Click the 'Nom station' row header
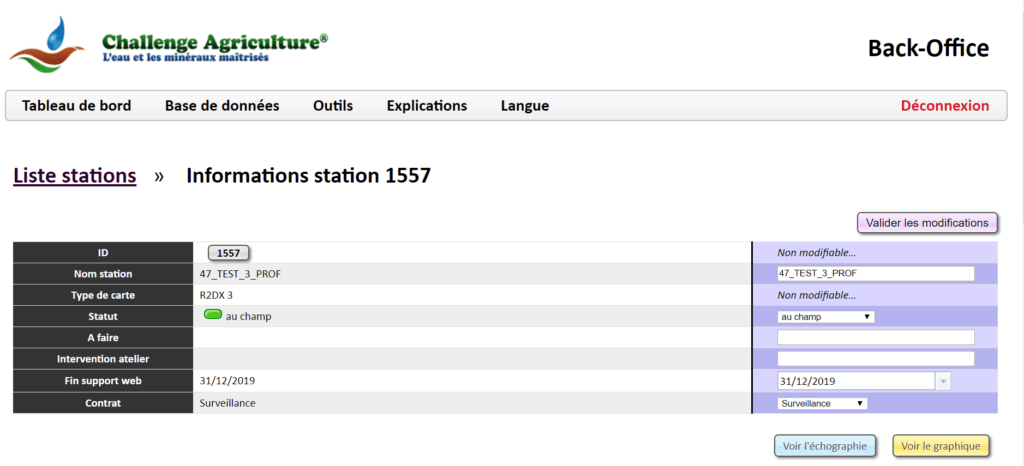The height and width of the screenshot is (466, 1024). (x=103, y=274)
